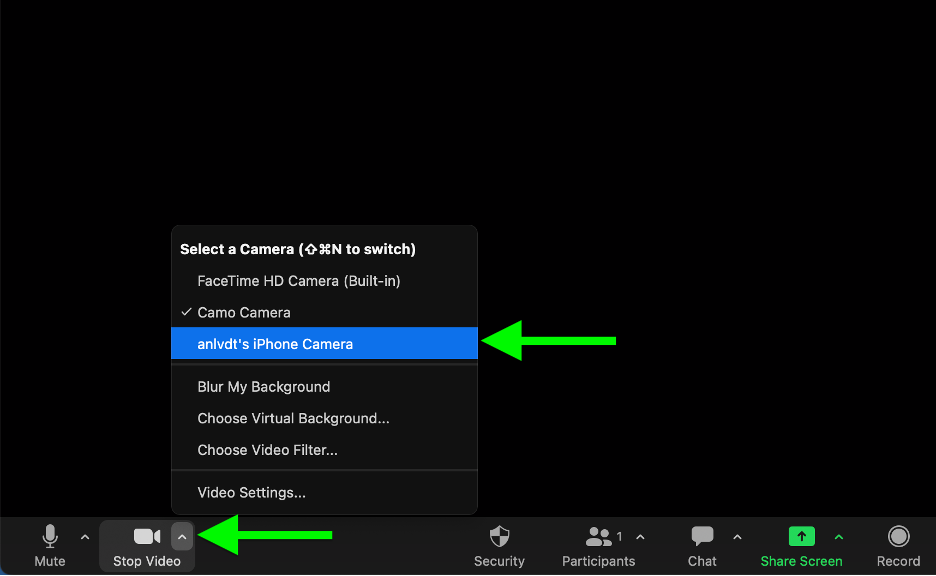The height and width of the screenshot is (576, 936).
Task: Open the Participants panel
Action: pyautogui.click(x=598, y=546)
